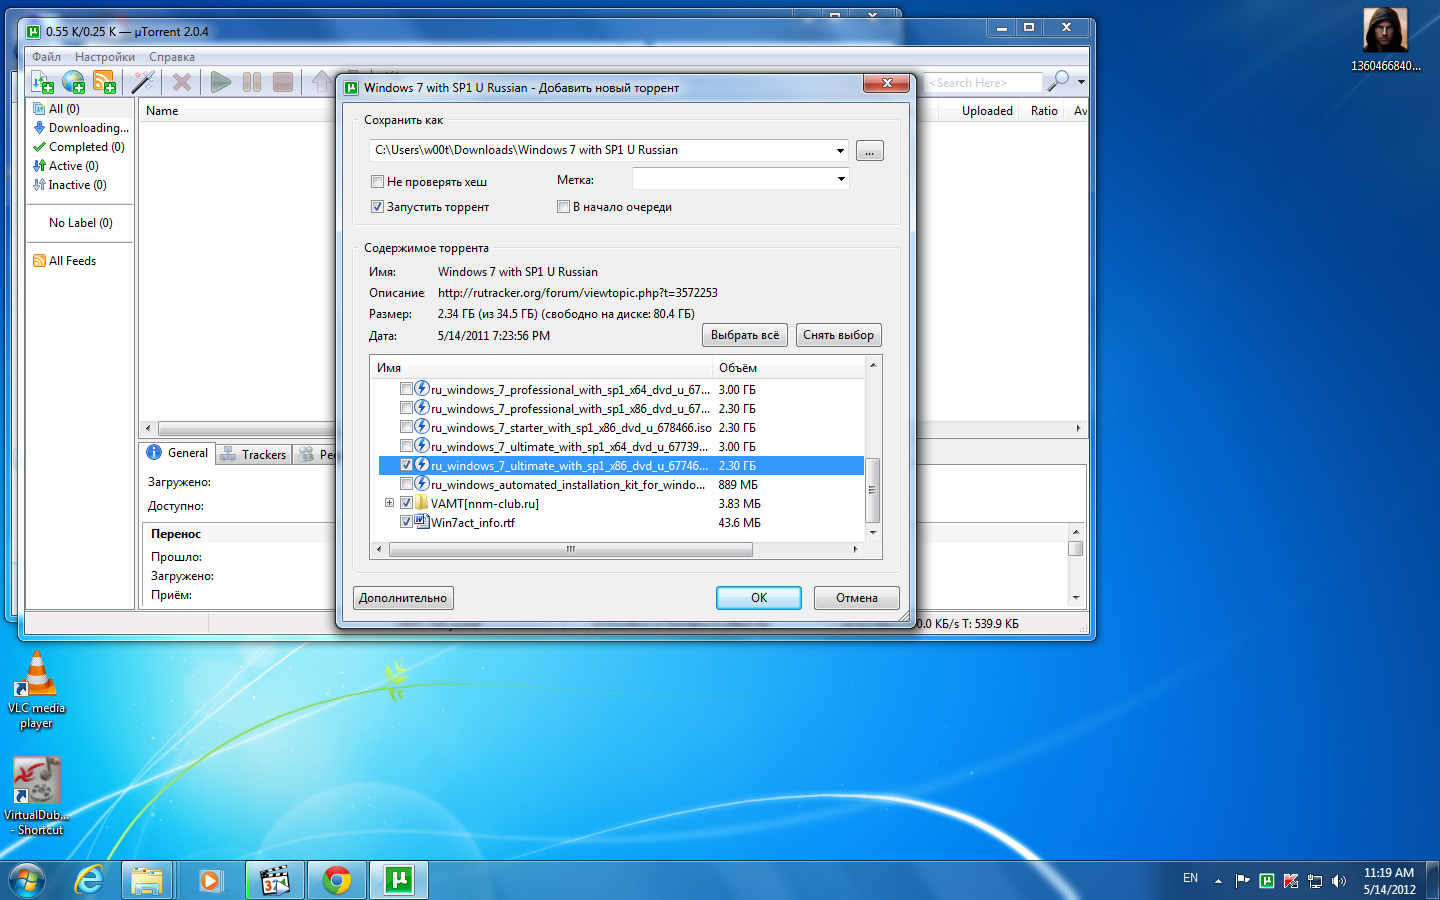This screenshot has width=1440, height=900.
Task: Open the save path dropdown list
Action: coord(840,151)
